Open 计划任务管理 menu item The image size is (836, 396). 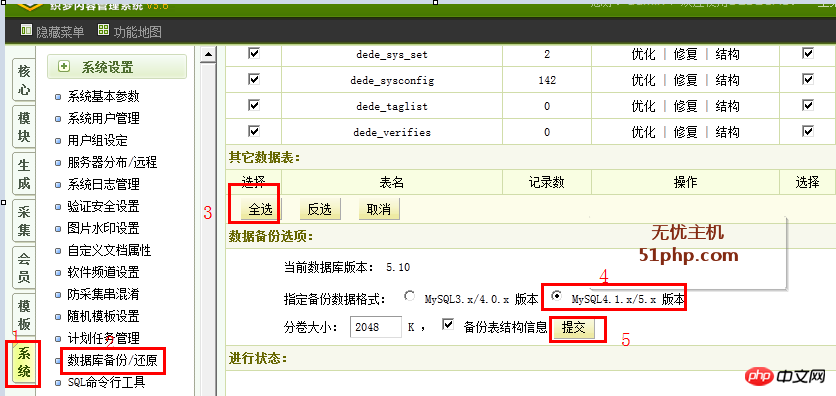103,338
